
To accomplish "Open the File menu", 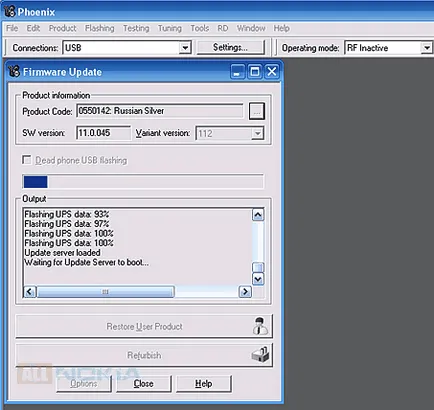I will (x=12, y=28).
